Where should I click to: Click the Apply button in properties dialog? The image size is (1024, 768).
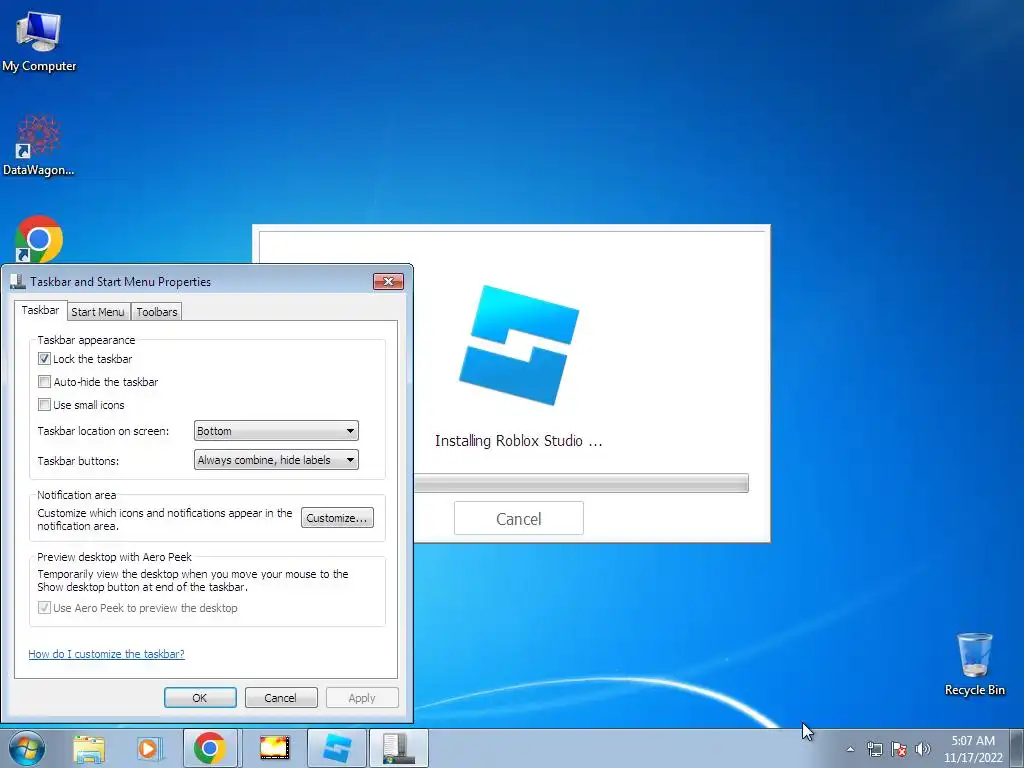point(362,697)
